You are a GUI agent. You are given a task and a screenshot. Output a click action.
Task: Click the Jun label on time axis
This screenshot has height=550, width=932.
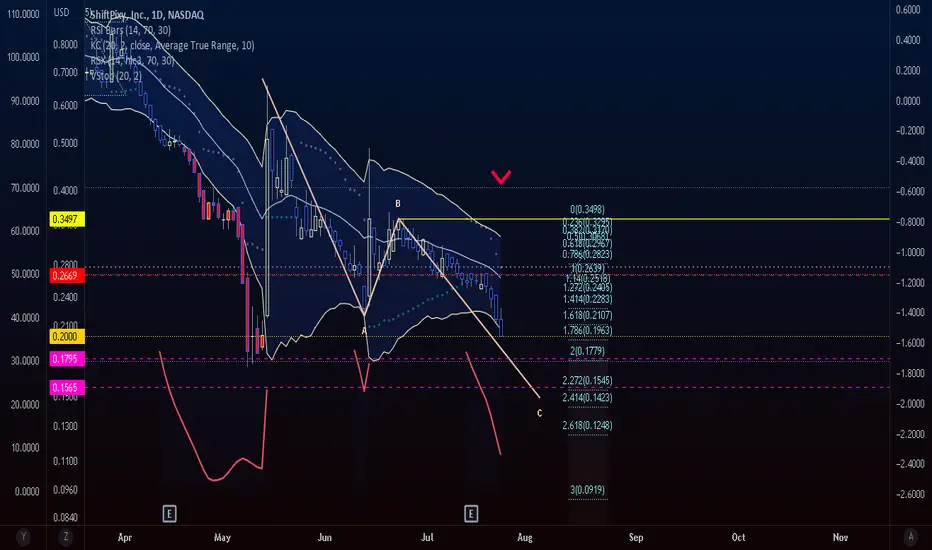click(325, 538)
